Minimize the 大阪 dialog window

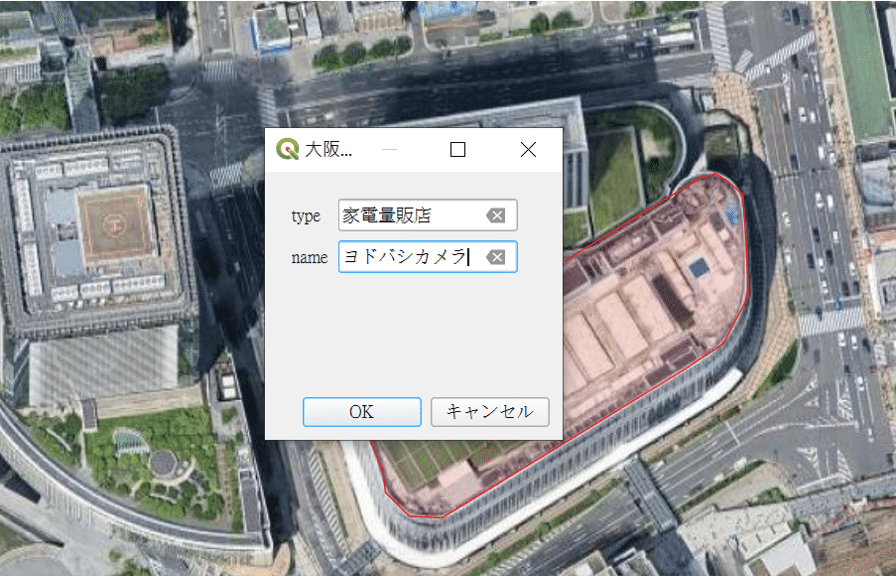tap(389, 150)
